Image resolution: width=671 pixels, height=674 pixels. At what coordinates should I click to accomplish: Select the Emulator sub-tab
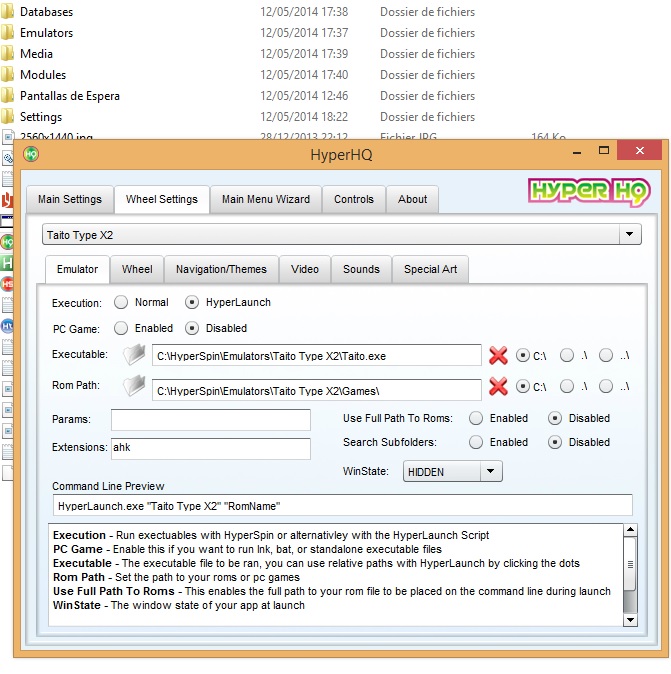pyautogui.click(x=77, y=270)
